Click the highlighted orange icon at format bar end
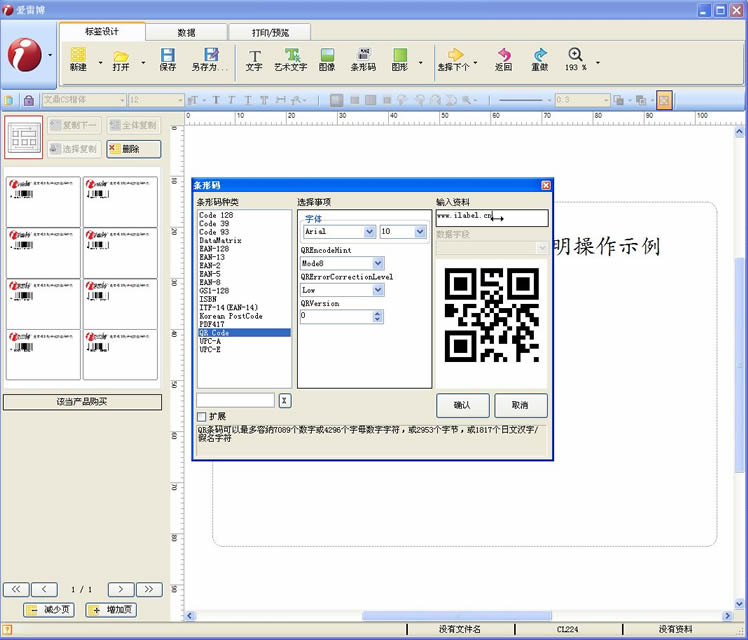The height and width of the screenshot is (640, 748). [664, 100]
